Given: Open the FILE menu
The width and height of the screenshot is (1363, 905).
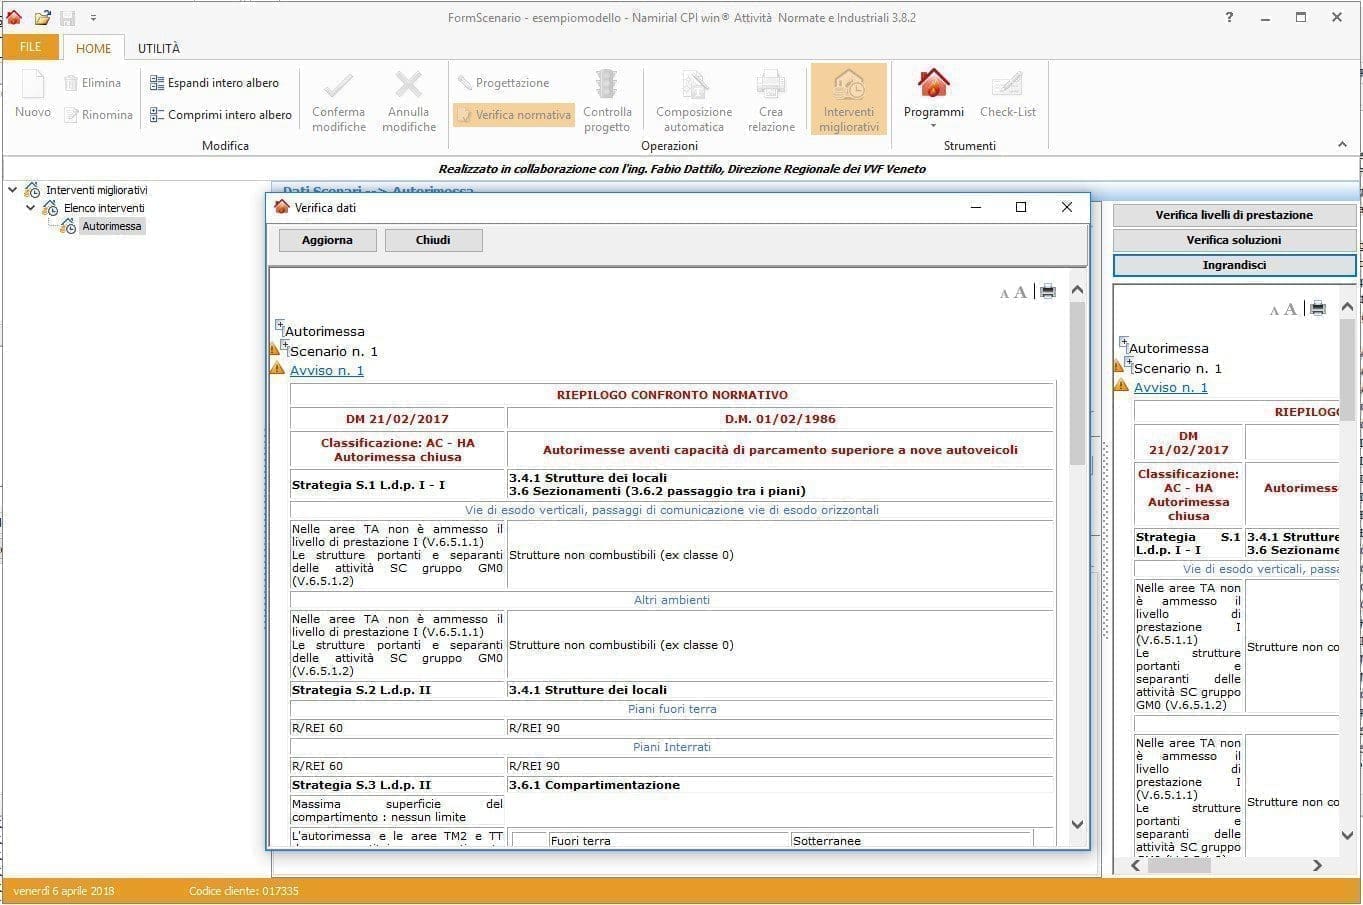Looking at the screenshot, I should point(31,47).
